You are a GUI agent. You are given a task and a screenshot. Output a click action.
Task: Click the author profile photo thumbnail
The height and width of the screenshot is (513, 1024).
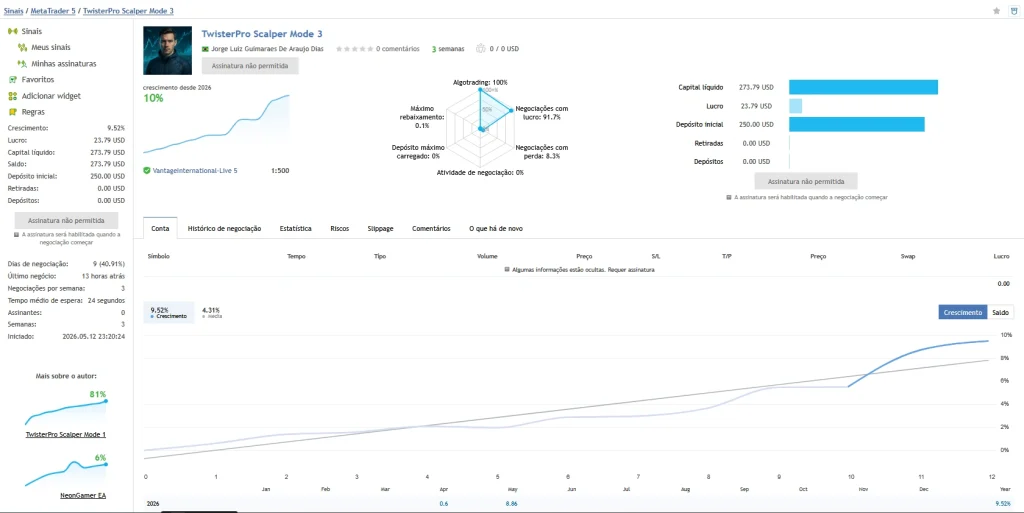tap(167, 51)
